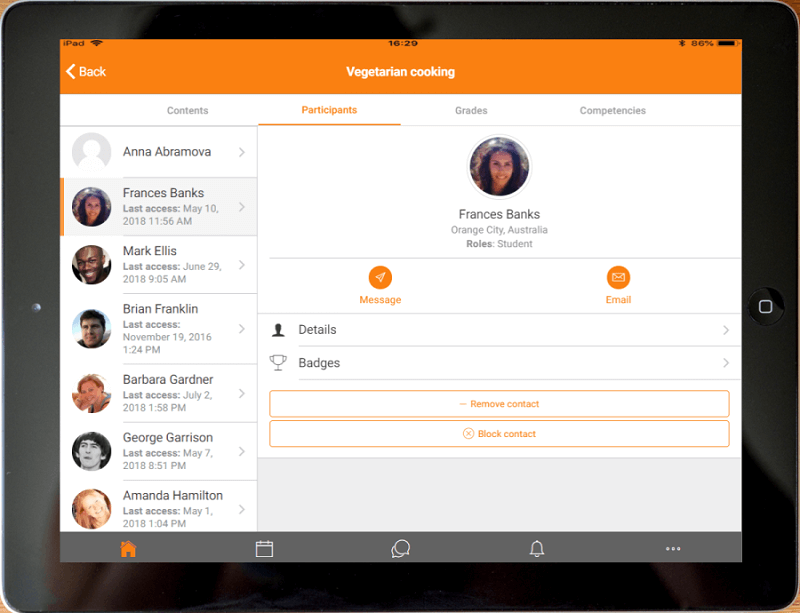Viewport: 800px width, 613px height.
Task: Open Badges using the trophy icon
Action: (x=278, y=362)
